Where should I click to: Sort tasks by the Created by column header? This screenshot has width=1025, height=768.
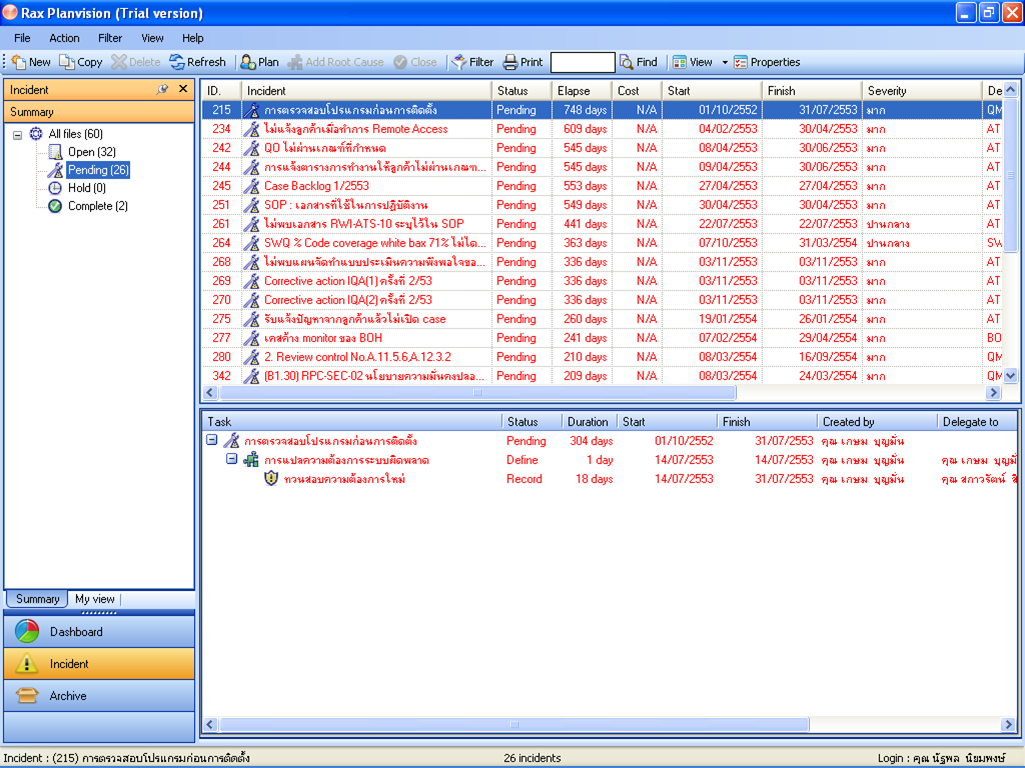pos(877,422)
